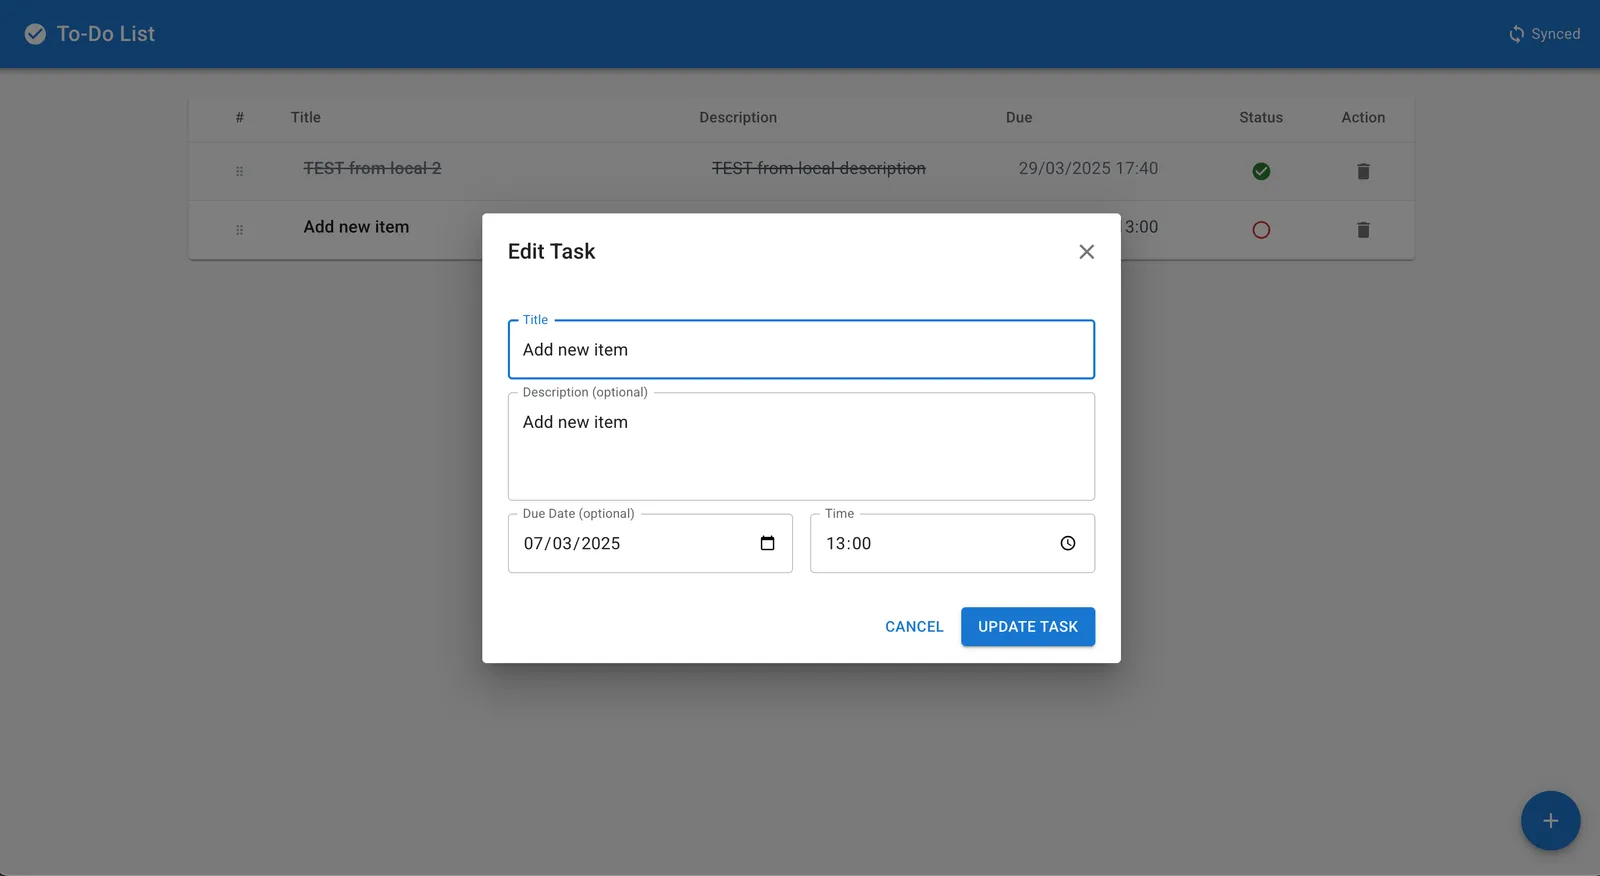Click the To-Do List checkmark logo
The height and width of the screenshot is (876, 1600).
click(35, 34)
